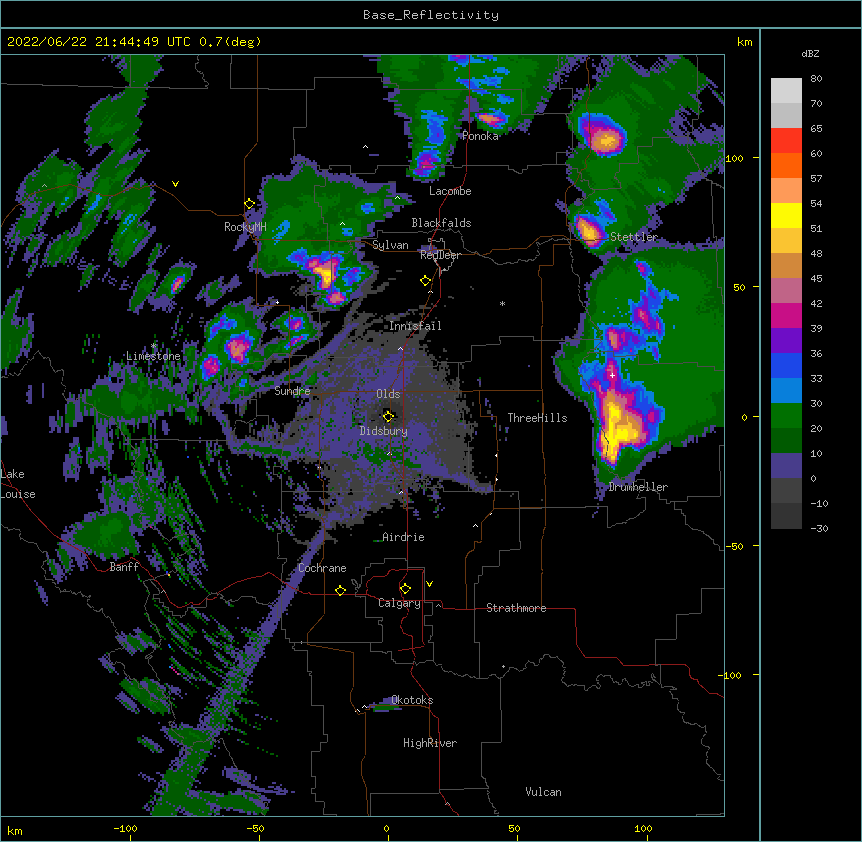Select the magenta 39-42 dBZ legend swatch
This screenshot has height=842, width=862.
pyautogui.click(x=786, y=316)
